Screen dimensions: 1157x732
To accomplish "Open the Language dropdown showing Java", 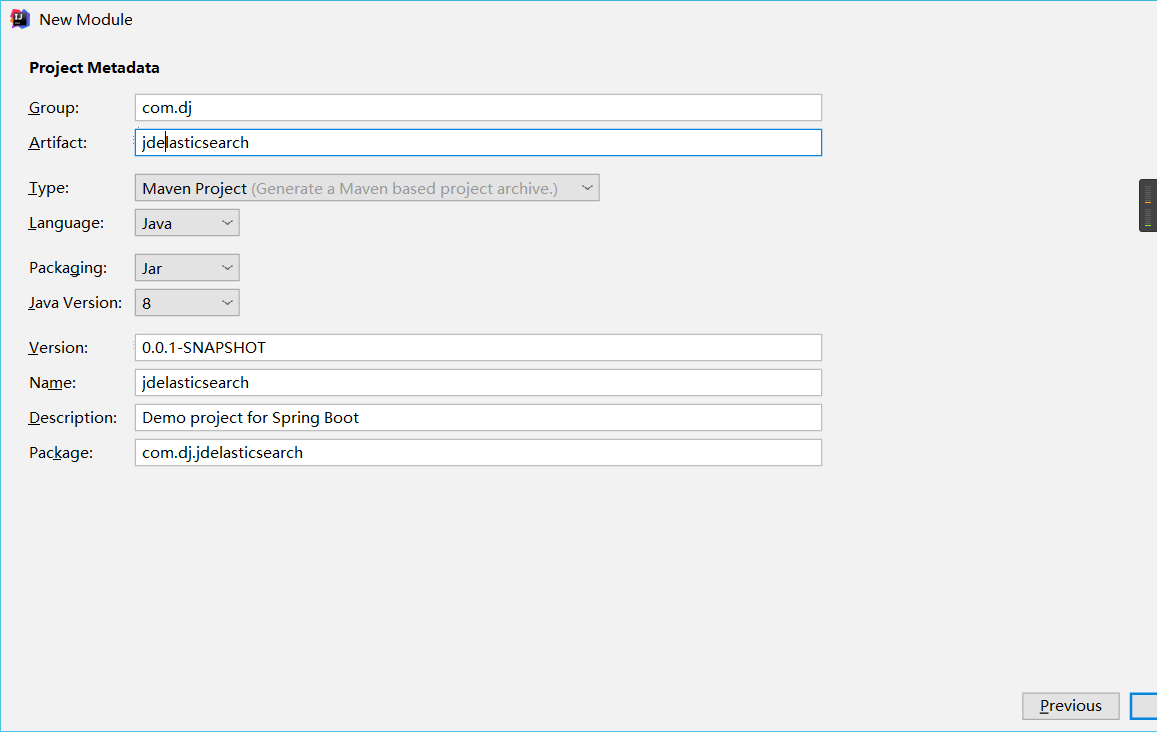I will pyautogui.click(x=187, y=223).
